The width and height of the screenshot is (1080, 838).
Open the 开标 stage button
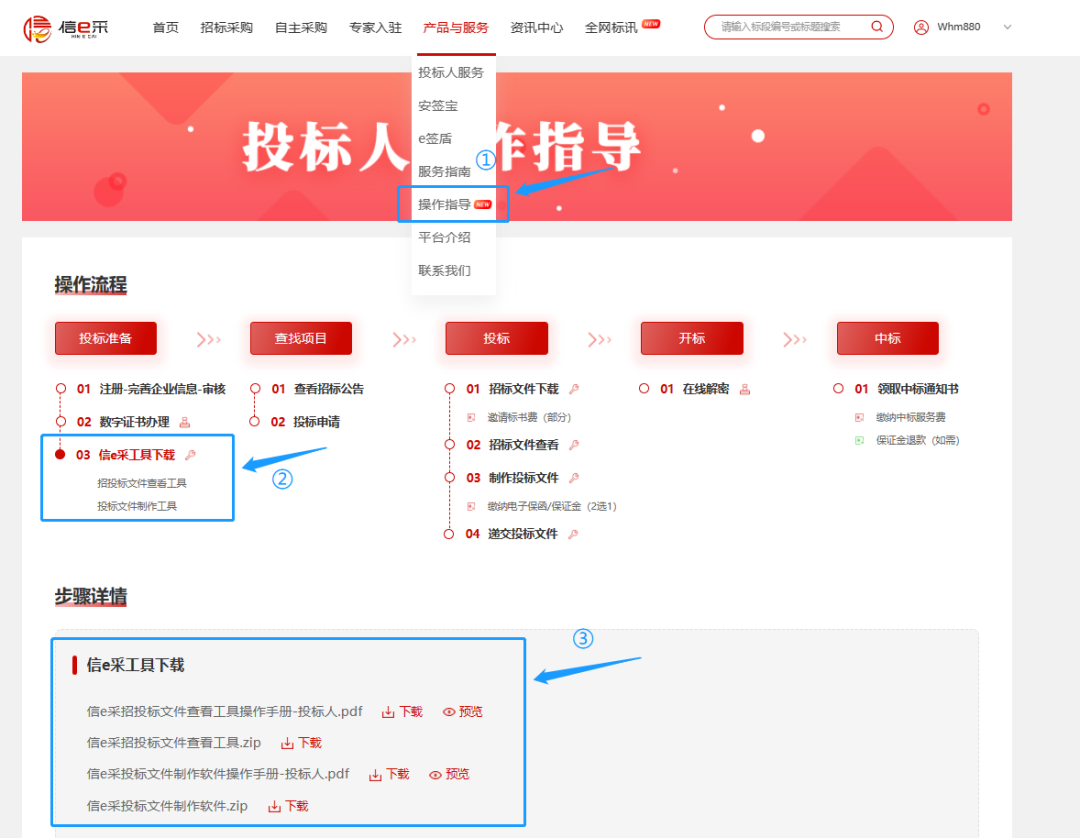click(x=692, y=338)
